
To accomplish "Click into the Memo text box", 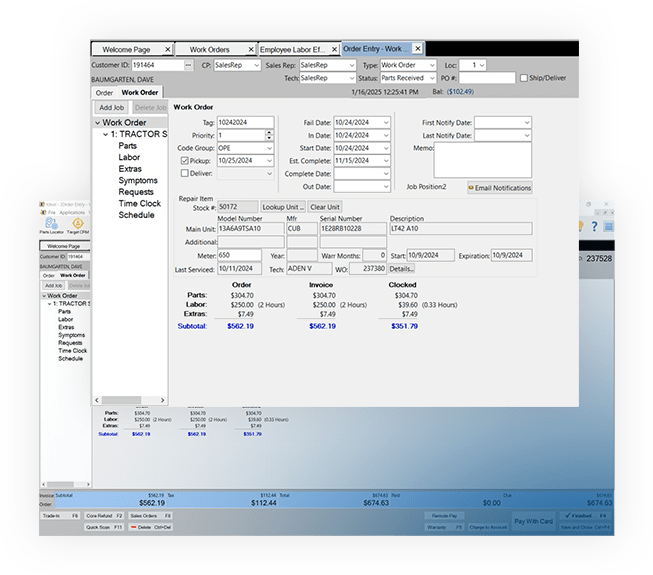I will [x=483, y=160].
